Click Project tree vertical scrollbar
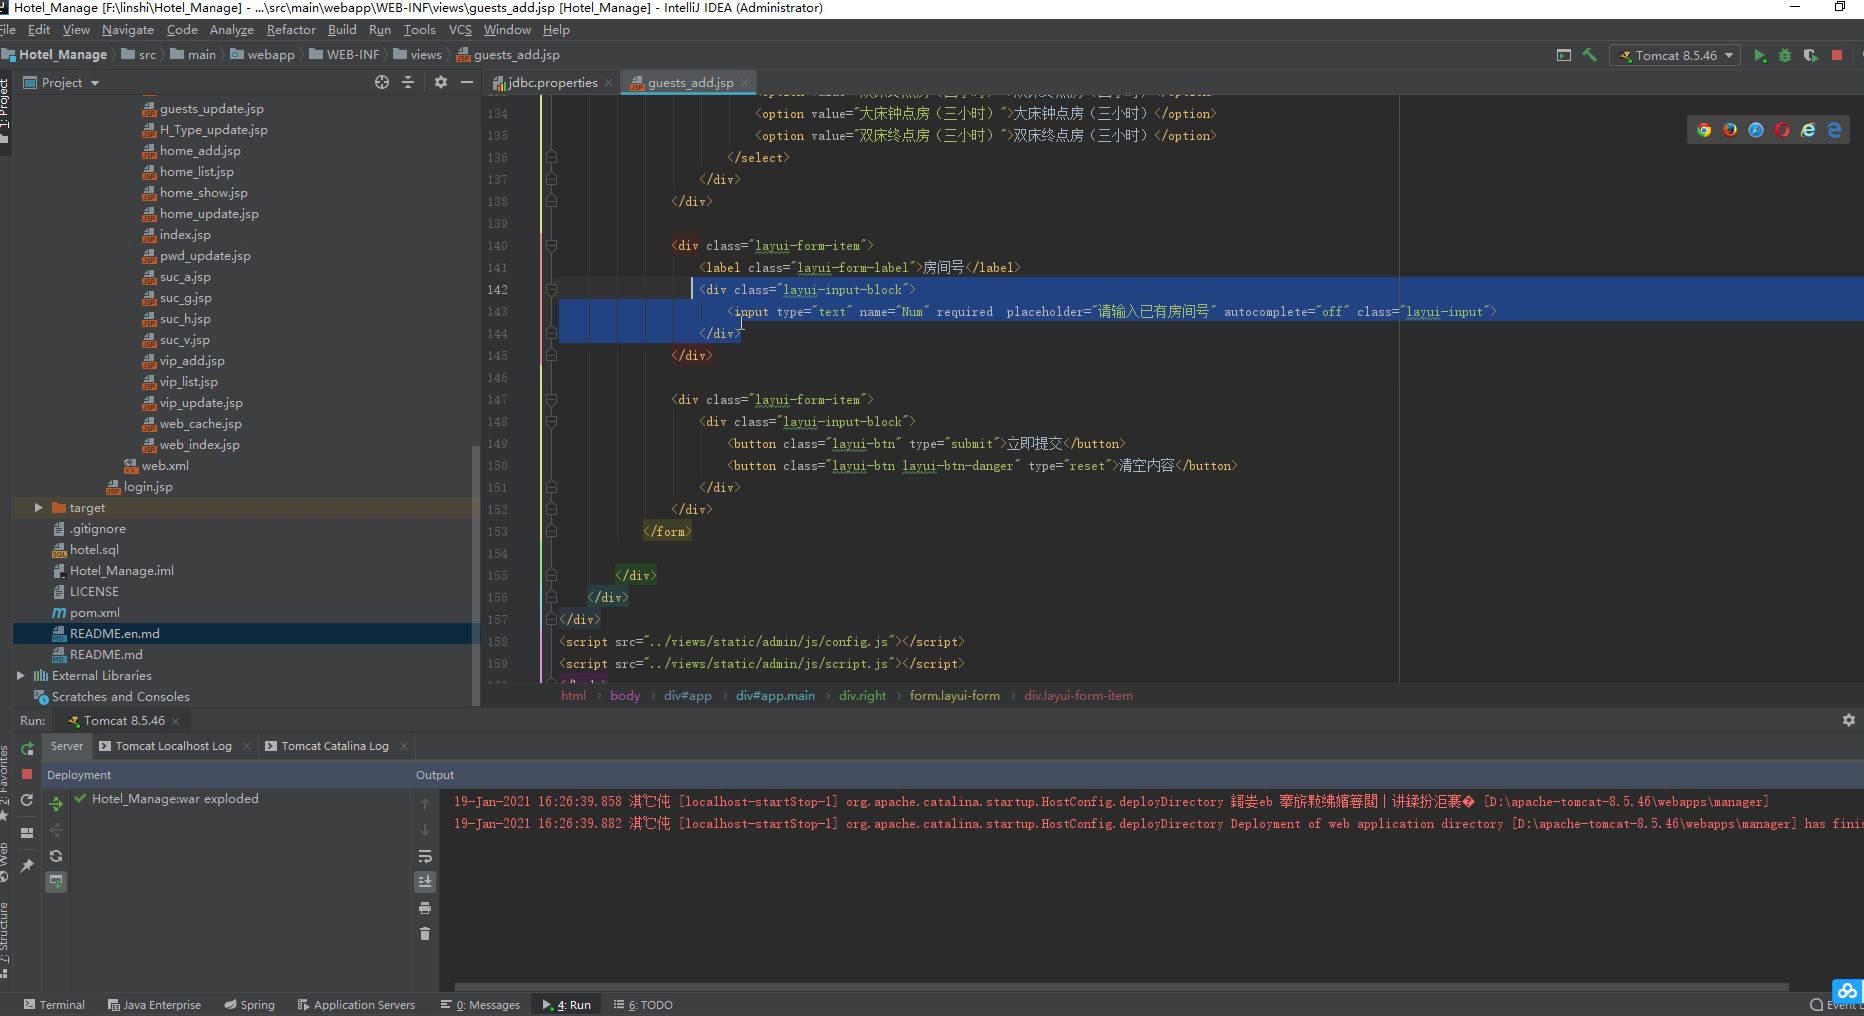1864x1016 pixels. [476, 575]
